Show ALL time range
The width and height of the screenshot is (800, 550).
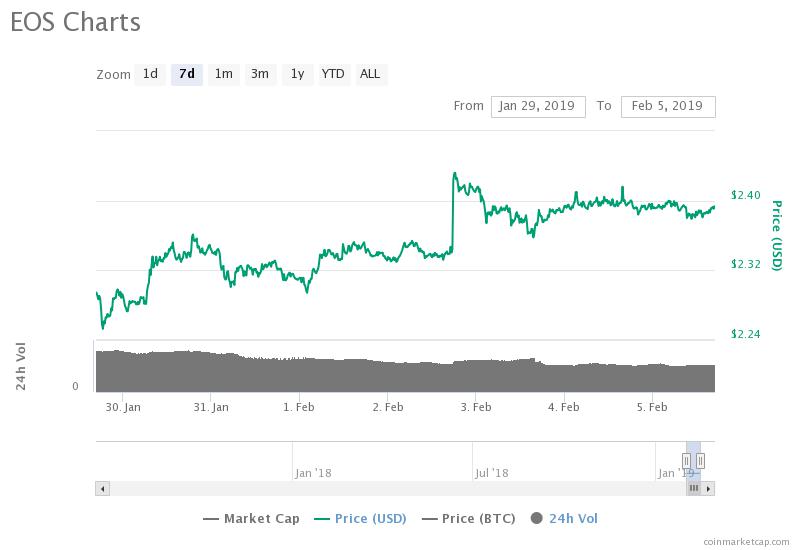pyautogui.click(x=371, y=74)
